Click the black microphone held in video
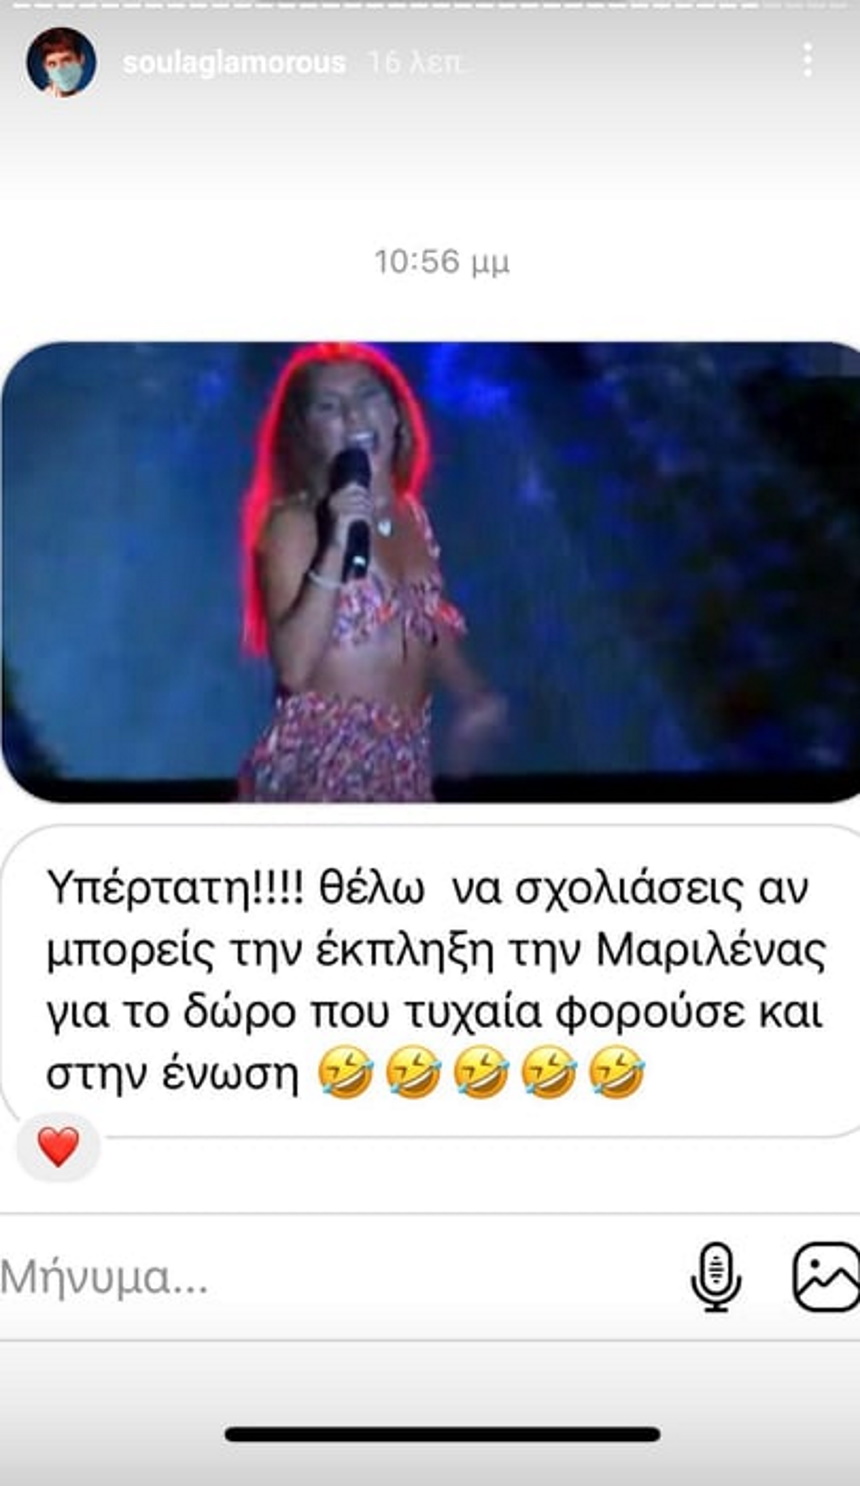Viewport: 860px width, 1486px height. pos(352,510)
